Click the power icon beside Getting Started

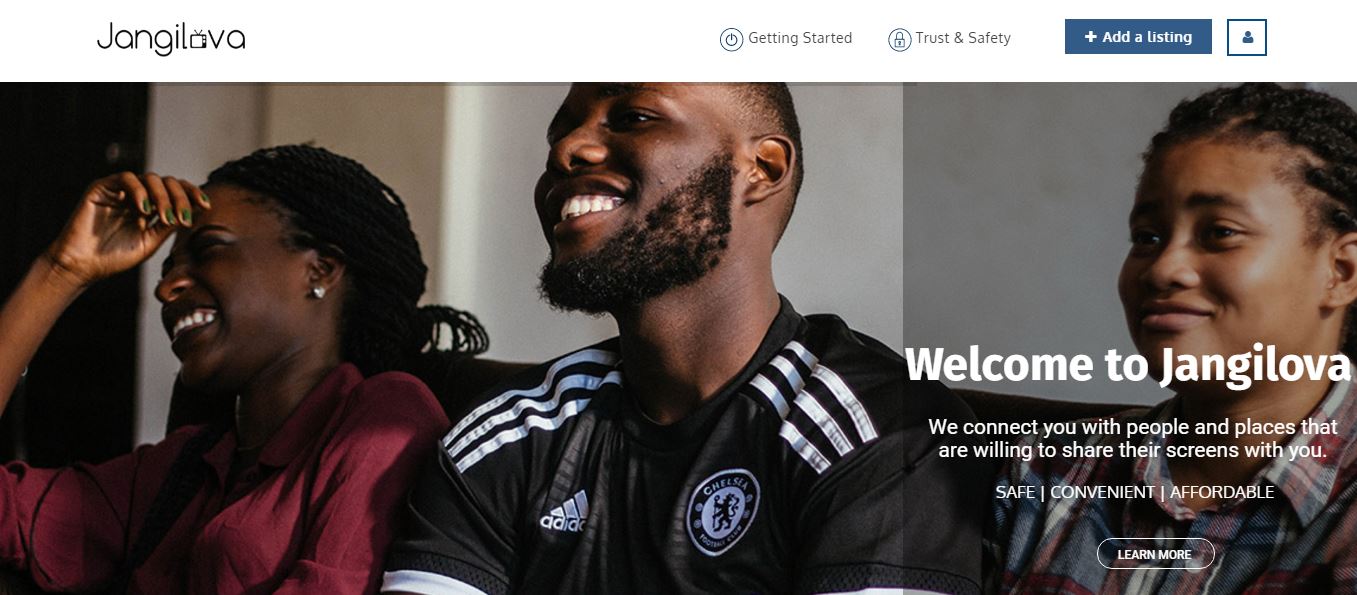pos(731,39)
